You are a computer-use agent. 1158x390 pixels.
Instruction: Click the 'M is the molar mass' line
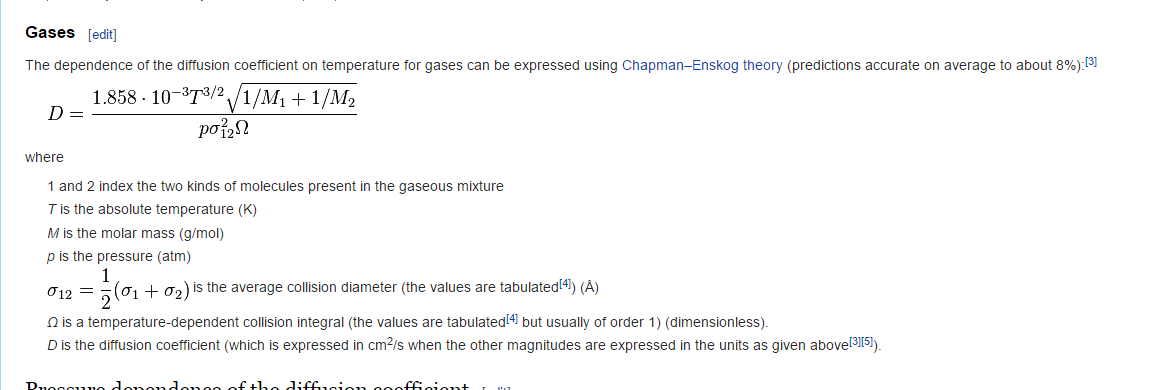pos(136,233)
